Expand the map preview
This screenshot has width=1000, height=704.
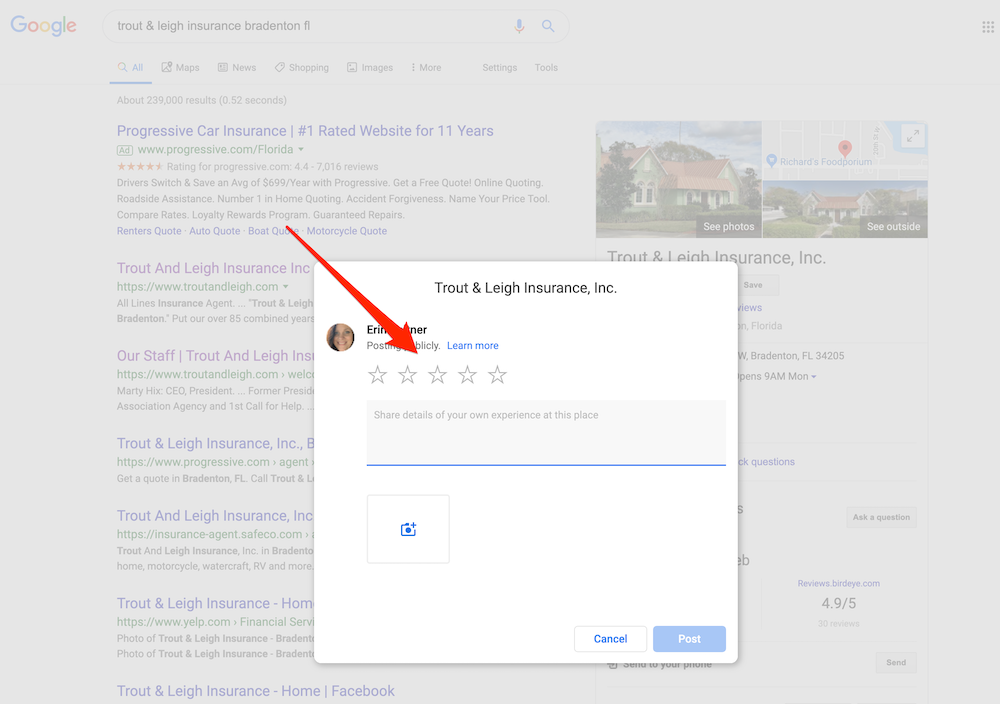(x=913, y=136)
